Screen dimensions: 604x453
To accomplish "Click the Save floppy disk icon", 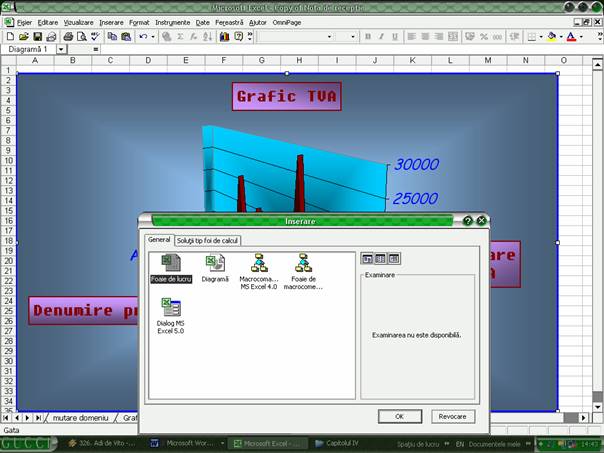I will [37, 37].
